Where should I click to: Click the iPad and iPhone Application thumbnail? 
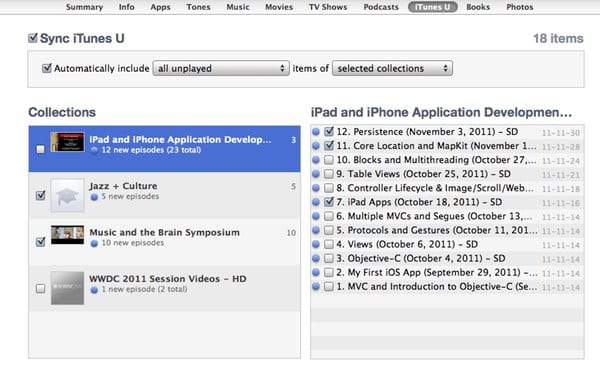[67, 142]
